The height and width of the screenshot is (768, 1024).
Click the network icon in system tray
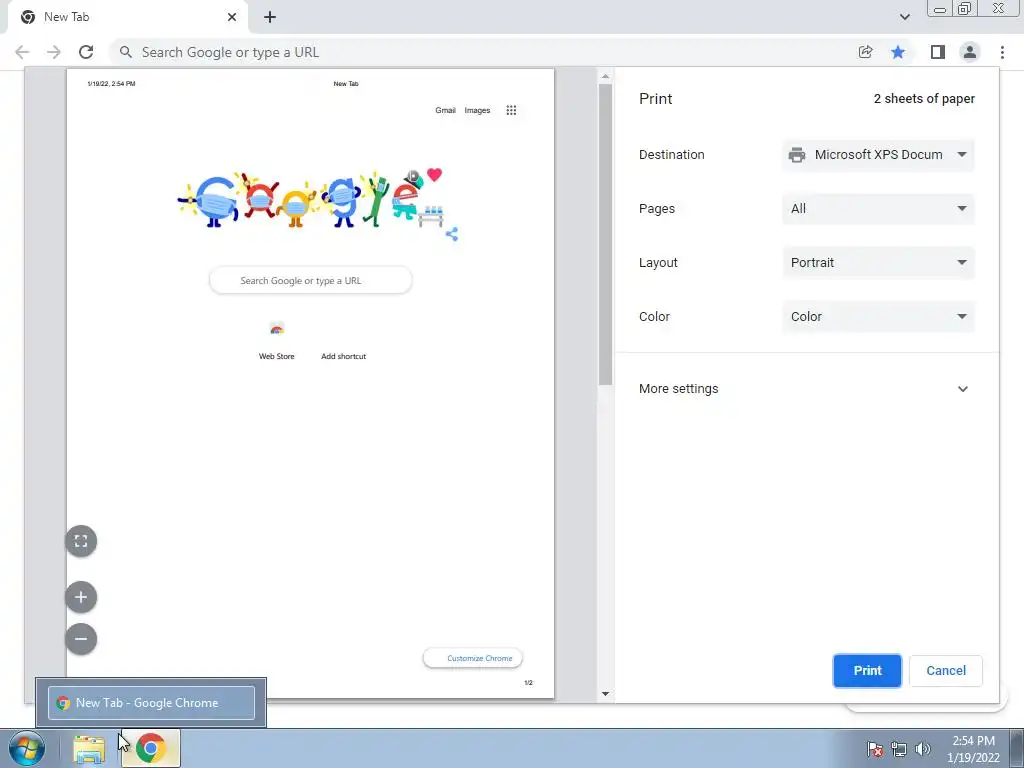click(899, 749)
